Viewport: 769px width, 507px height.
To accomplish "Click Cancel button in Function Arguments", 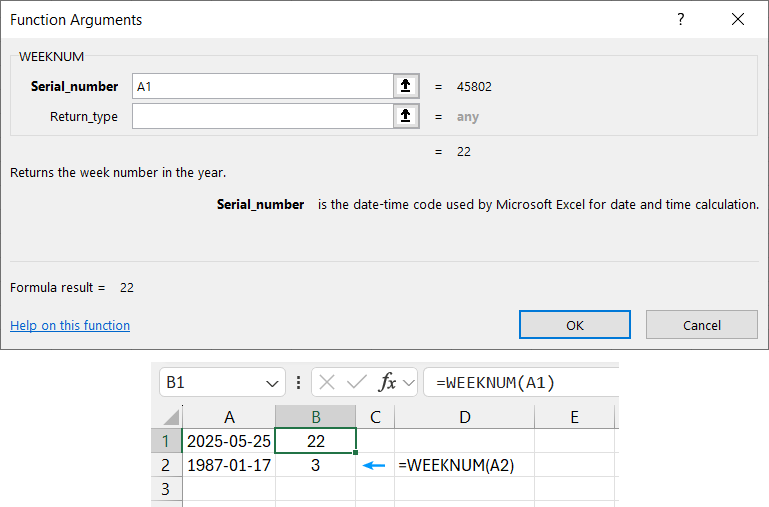I will (x=702, y=325).
